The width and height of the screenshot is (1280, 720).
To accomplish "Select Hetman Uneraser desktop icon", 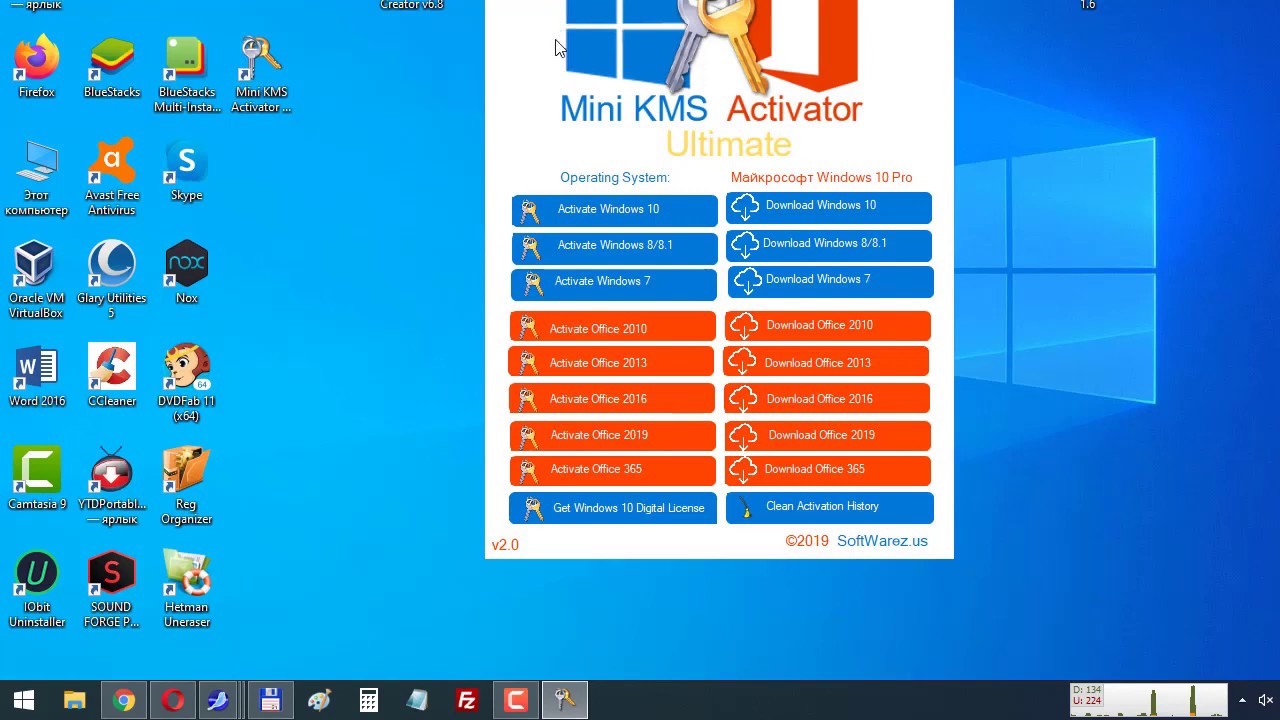I will coord(187,590).
